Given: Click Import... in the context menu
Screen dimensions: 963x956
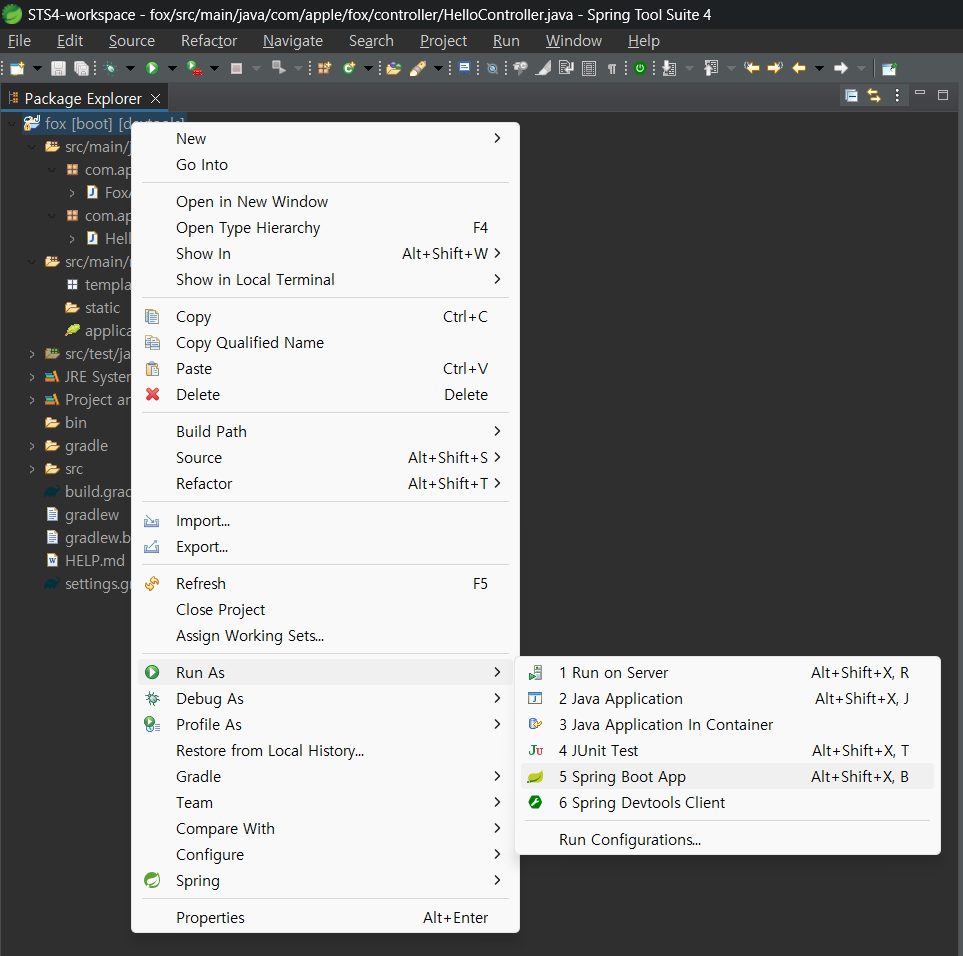Looking at the screenshot, I should point(326,521).
